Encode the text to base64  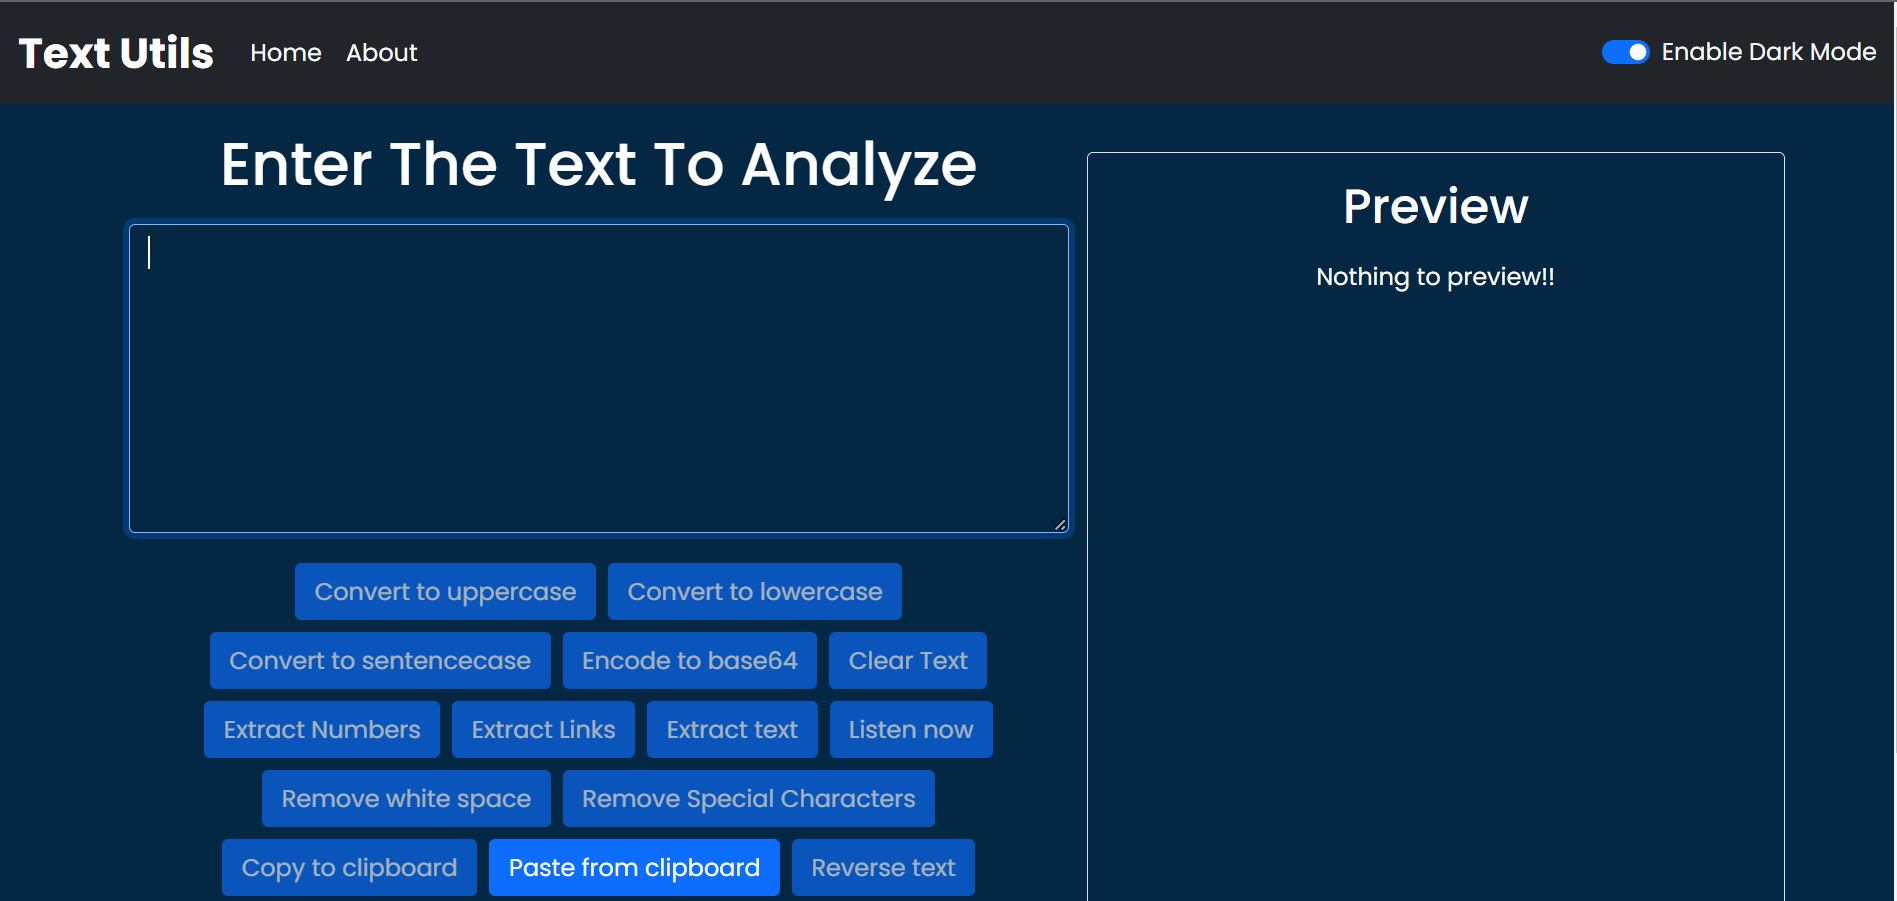tap(689, 660)
